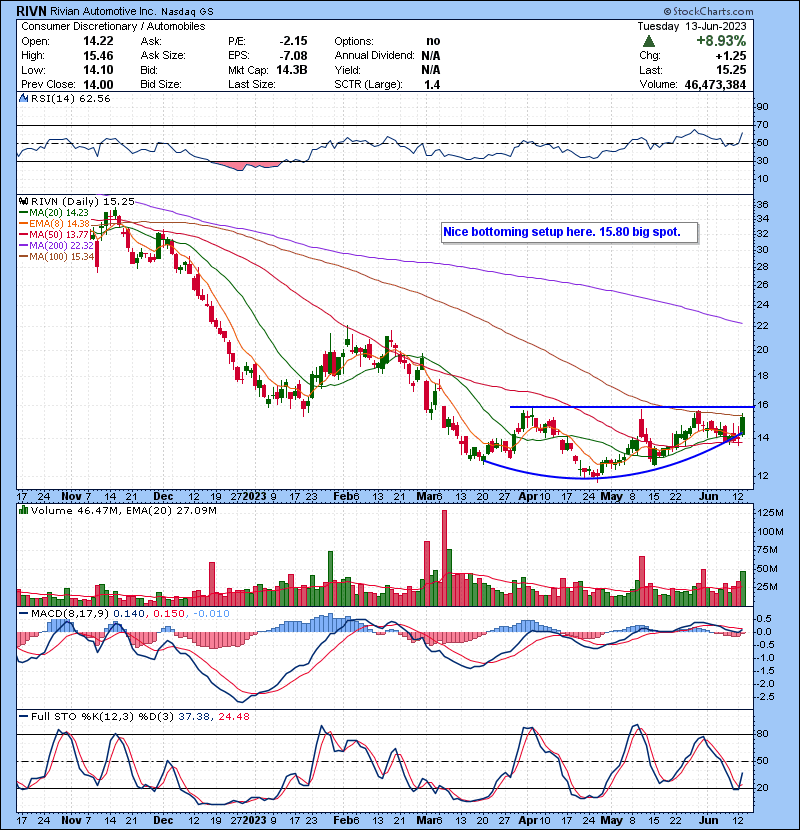Click the Prev Close value 14.00

pos(98,85)
